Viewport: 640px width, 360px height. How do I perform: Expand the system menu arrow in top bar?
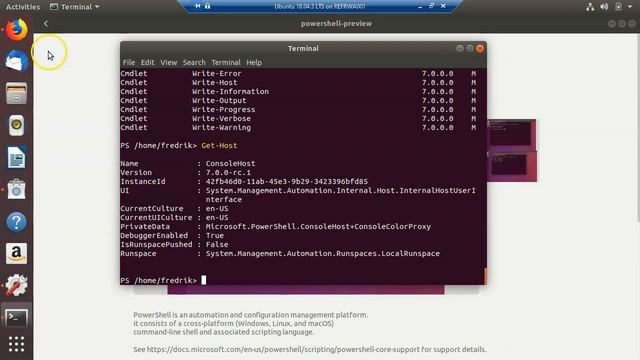point(630,7)
